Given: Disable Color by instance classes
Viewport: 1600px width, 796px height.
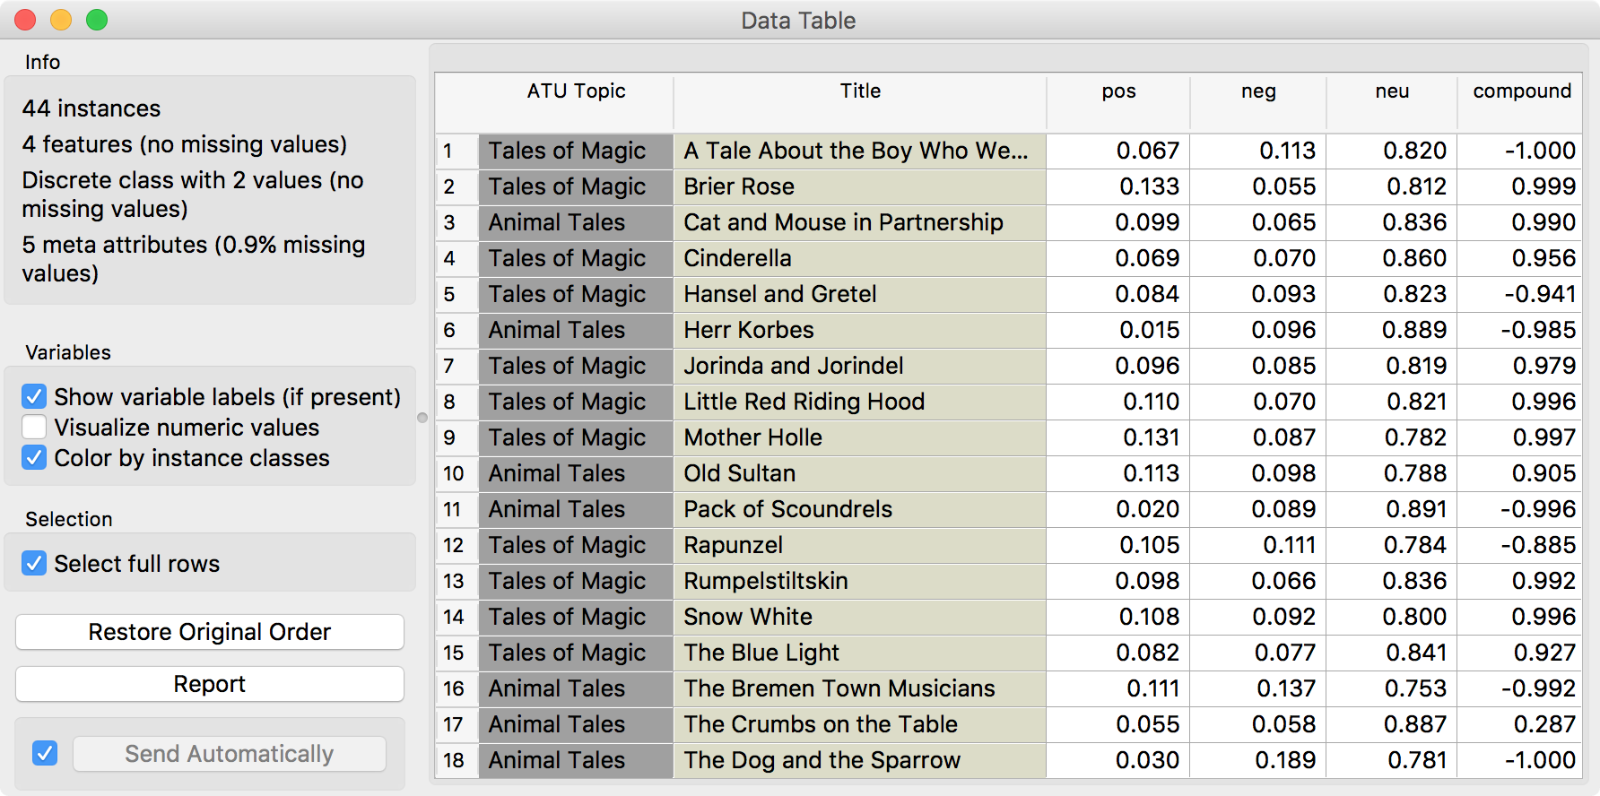Looking at the screenshot, I should tap(34, 458).
